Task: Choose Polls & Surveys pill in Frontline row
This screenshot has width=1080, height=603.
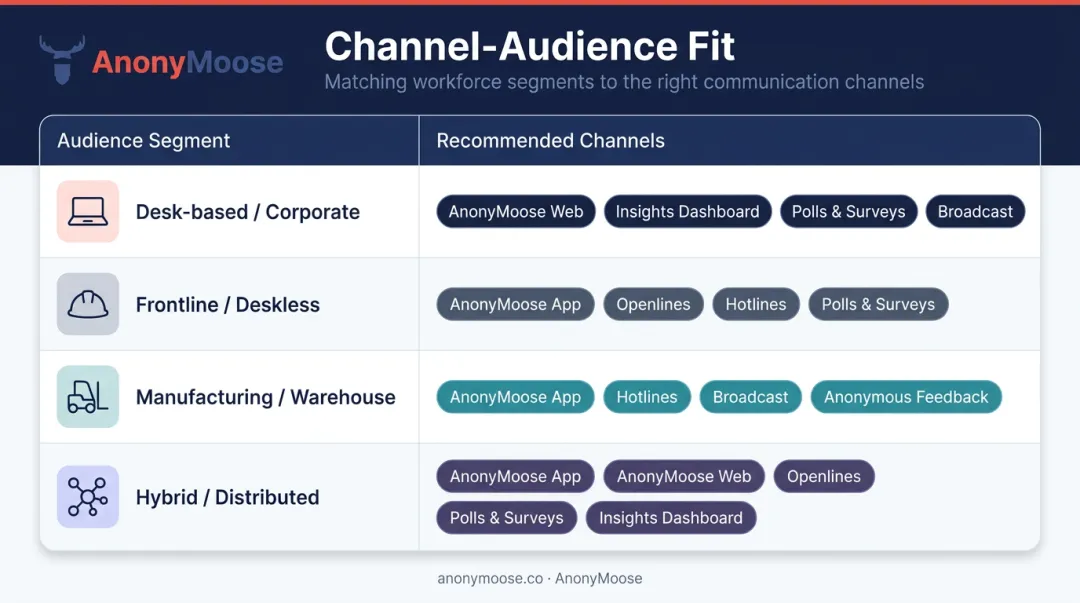Action: click(878, 304)
